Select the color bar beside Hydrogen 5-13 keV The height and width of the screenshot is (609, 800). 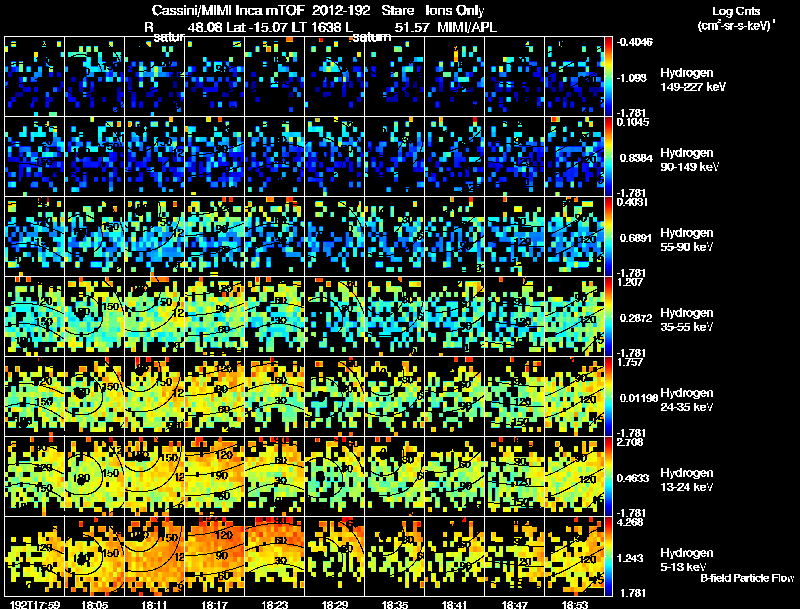(x=608, y=556)
